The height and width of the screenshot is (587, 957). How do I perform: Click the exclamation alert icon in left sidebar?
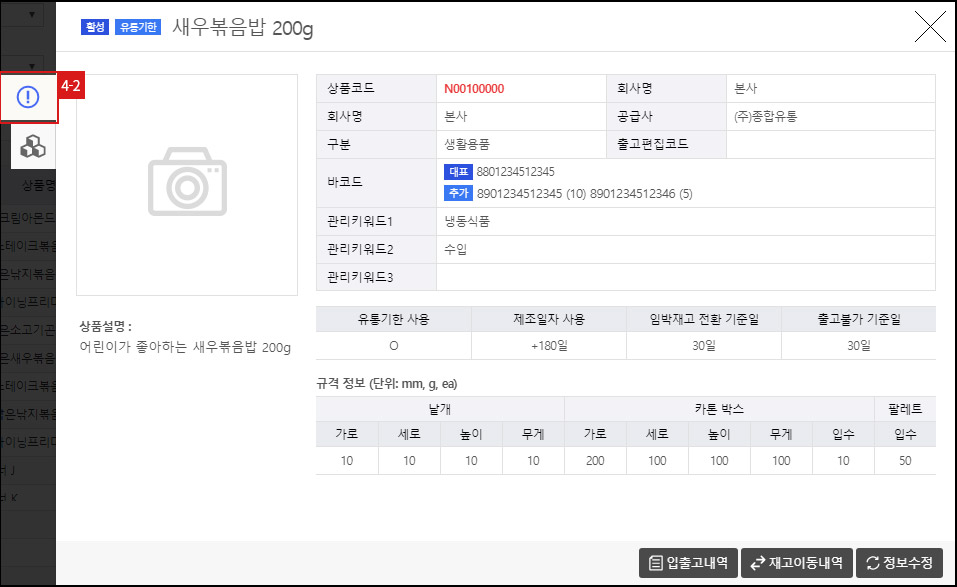pos(30,97)
